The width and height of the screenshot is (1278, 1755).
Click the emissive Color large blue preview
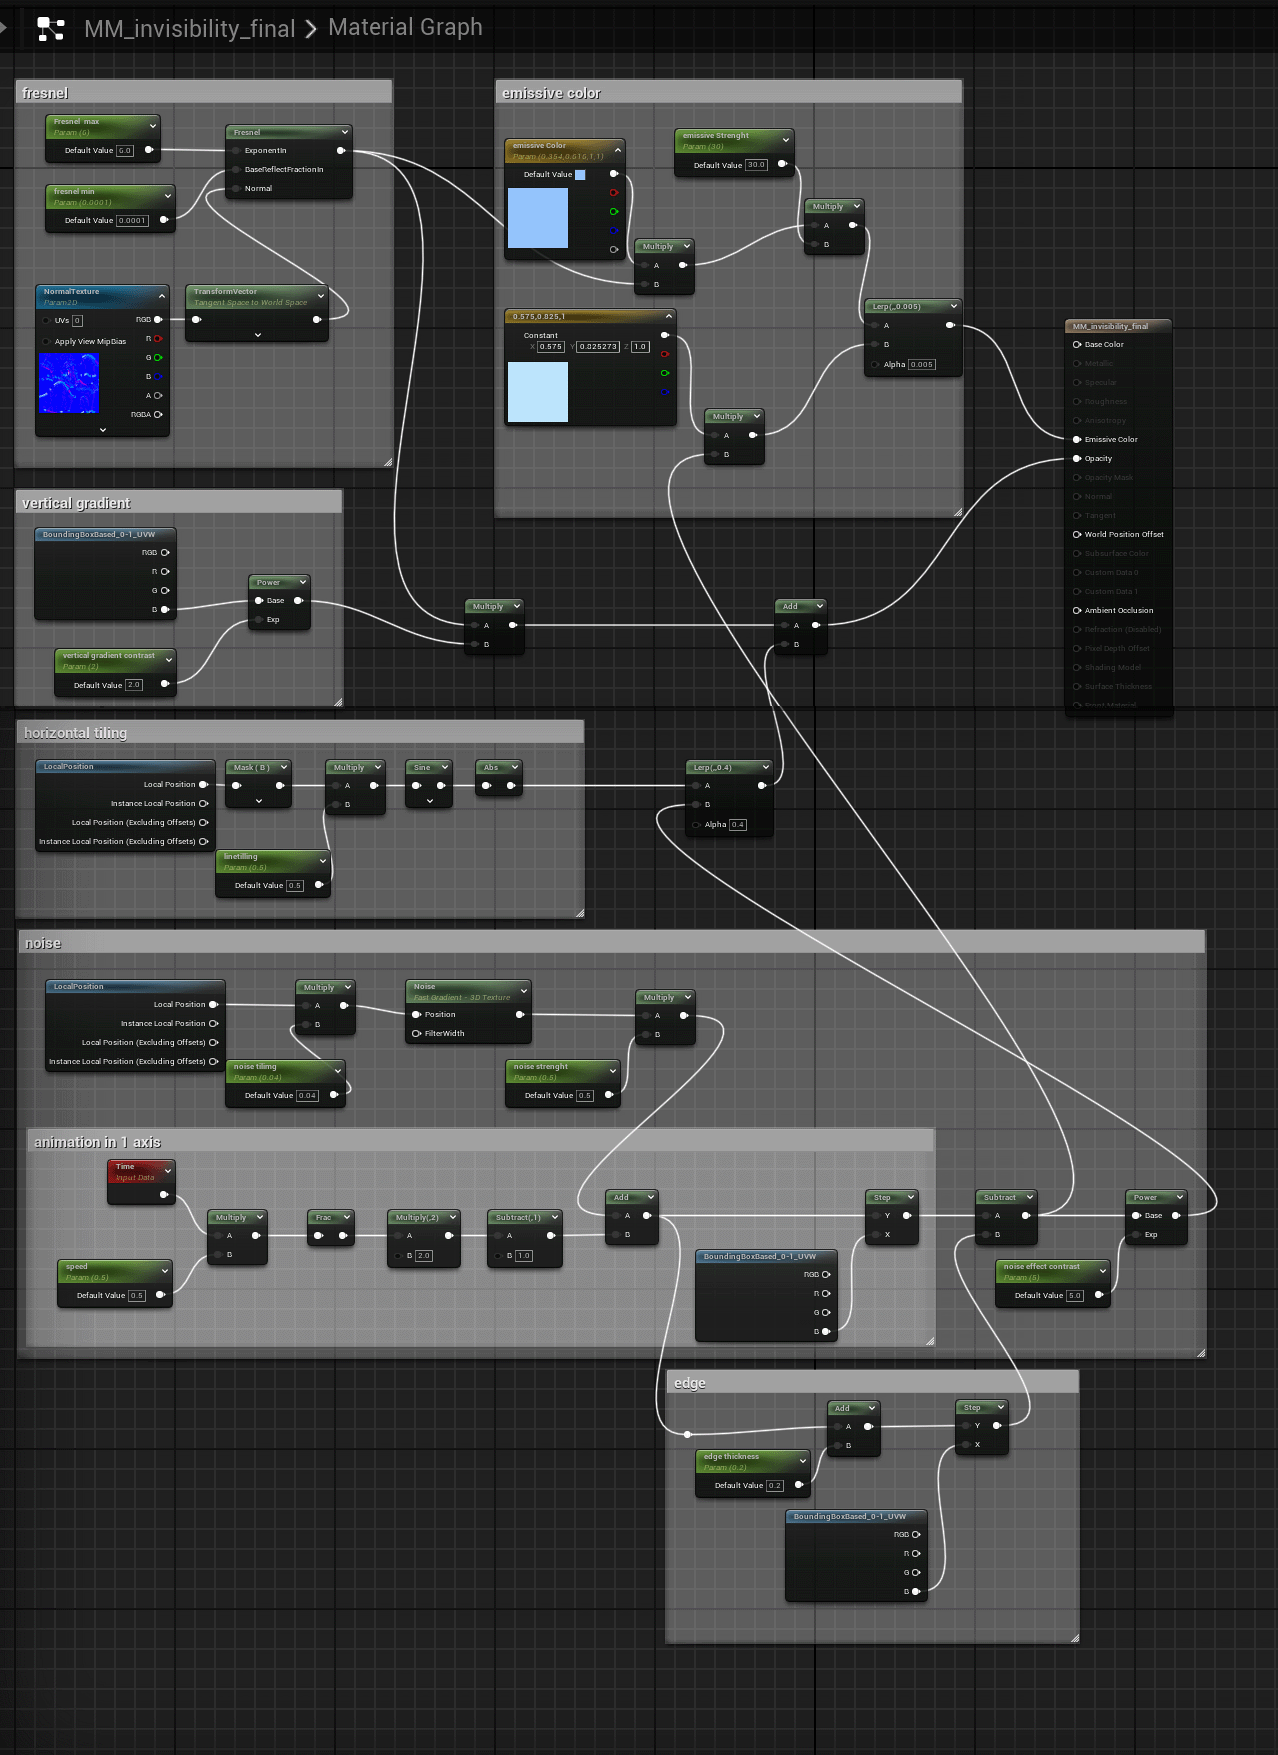pyautogui.click(x=538, y=218)
